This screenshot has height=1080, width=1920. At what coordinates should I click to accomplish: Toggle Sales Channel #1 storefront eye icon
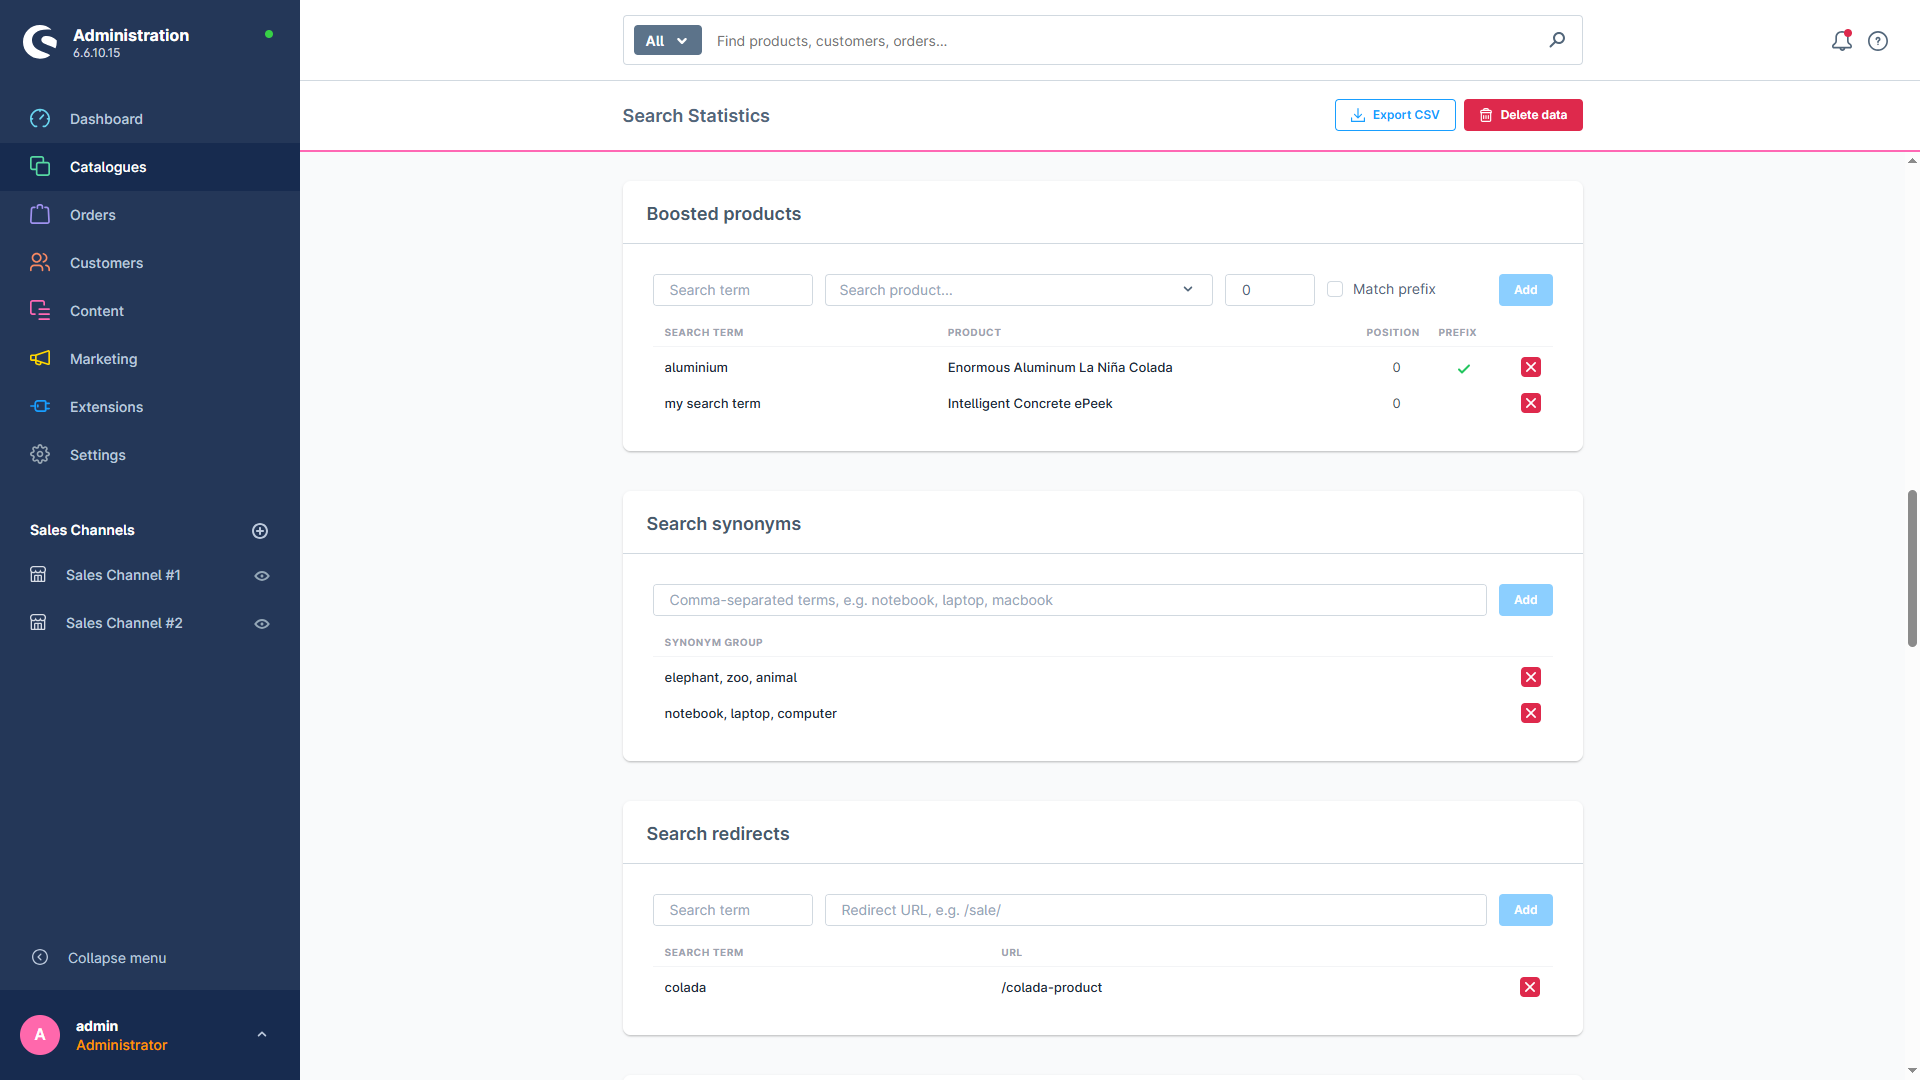[262, 576]
